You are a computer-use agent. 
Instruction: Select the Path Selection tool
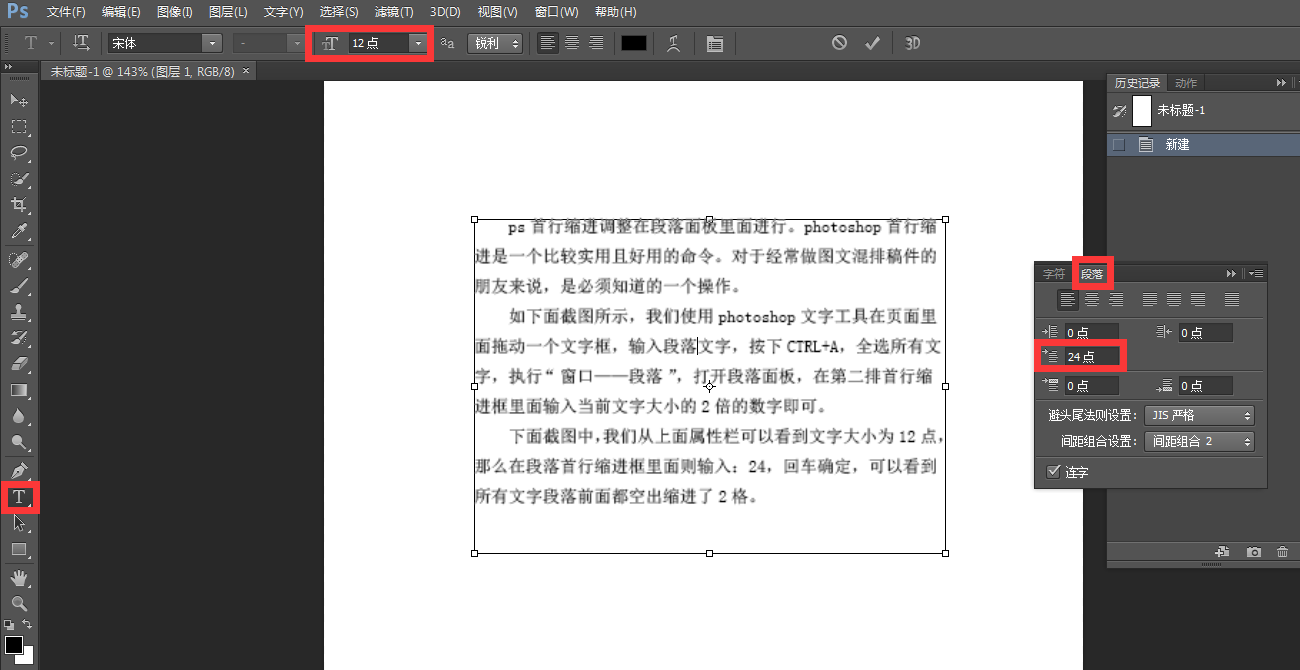18,523
